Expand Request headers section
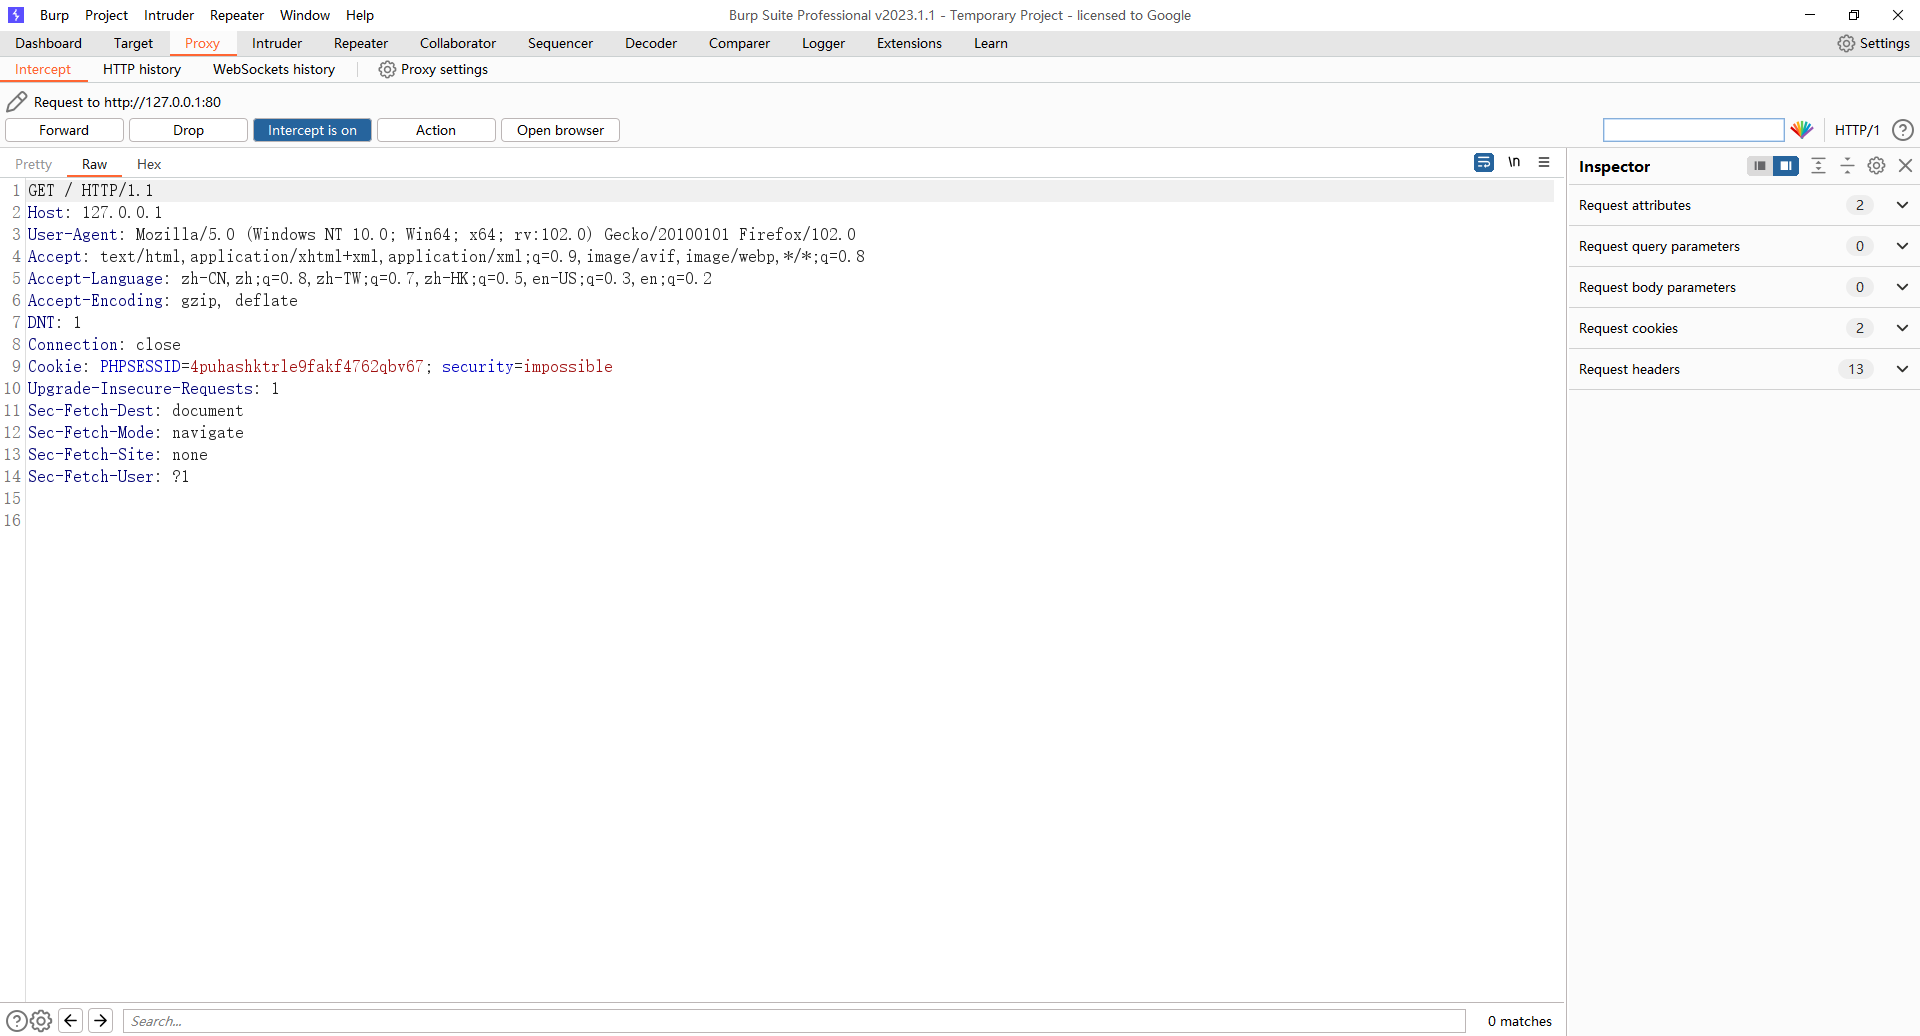 (x=1744, y=369)
